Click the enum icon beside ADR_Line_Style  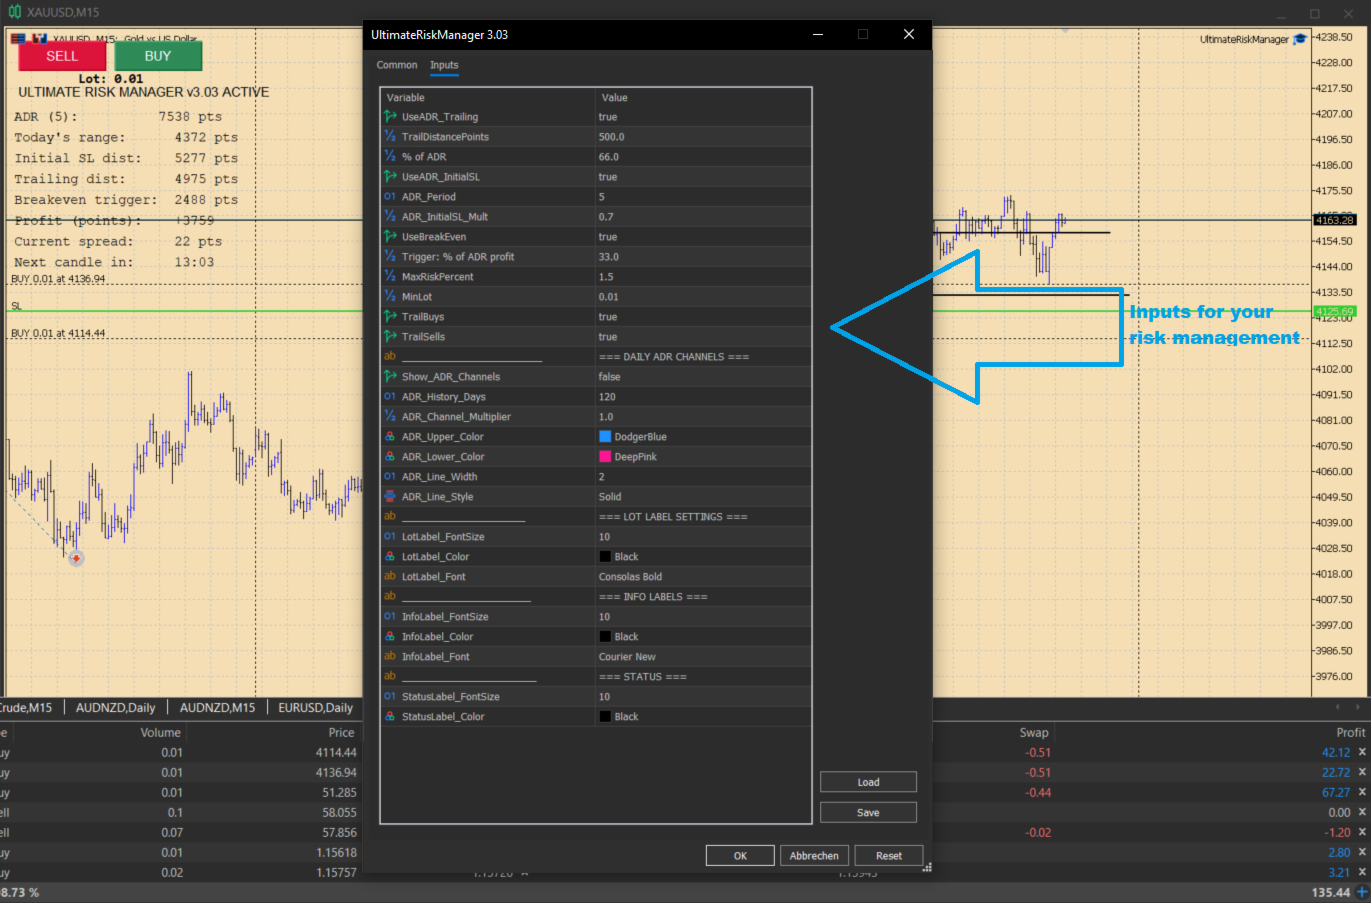[390, 497]
